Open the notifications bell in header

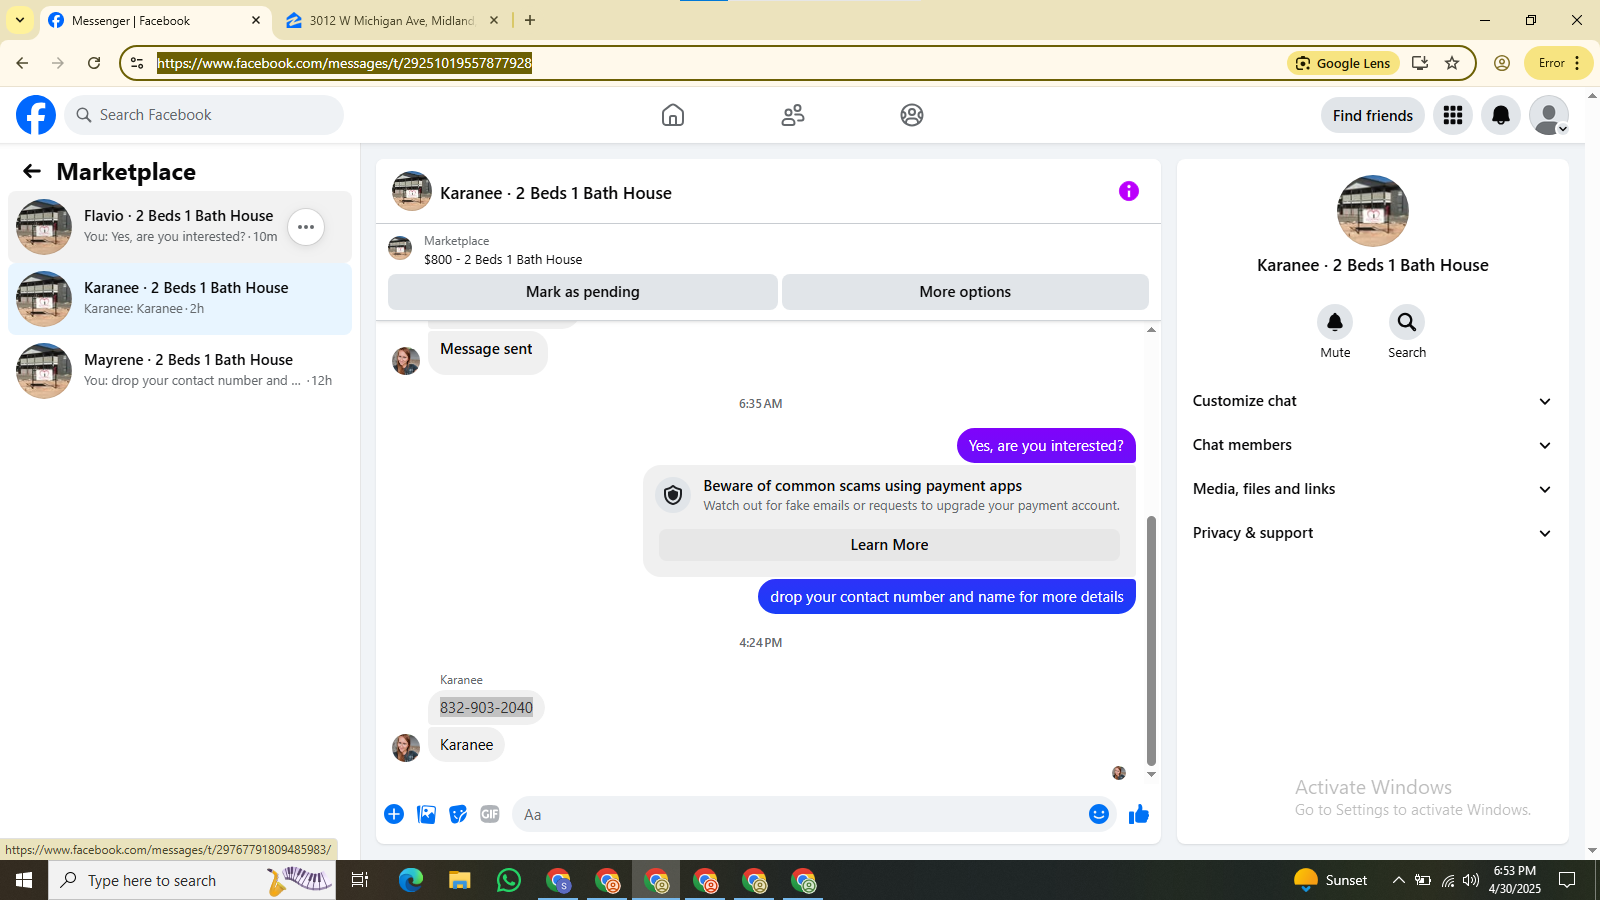[1501, 115]
